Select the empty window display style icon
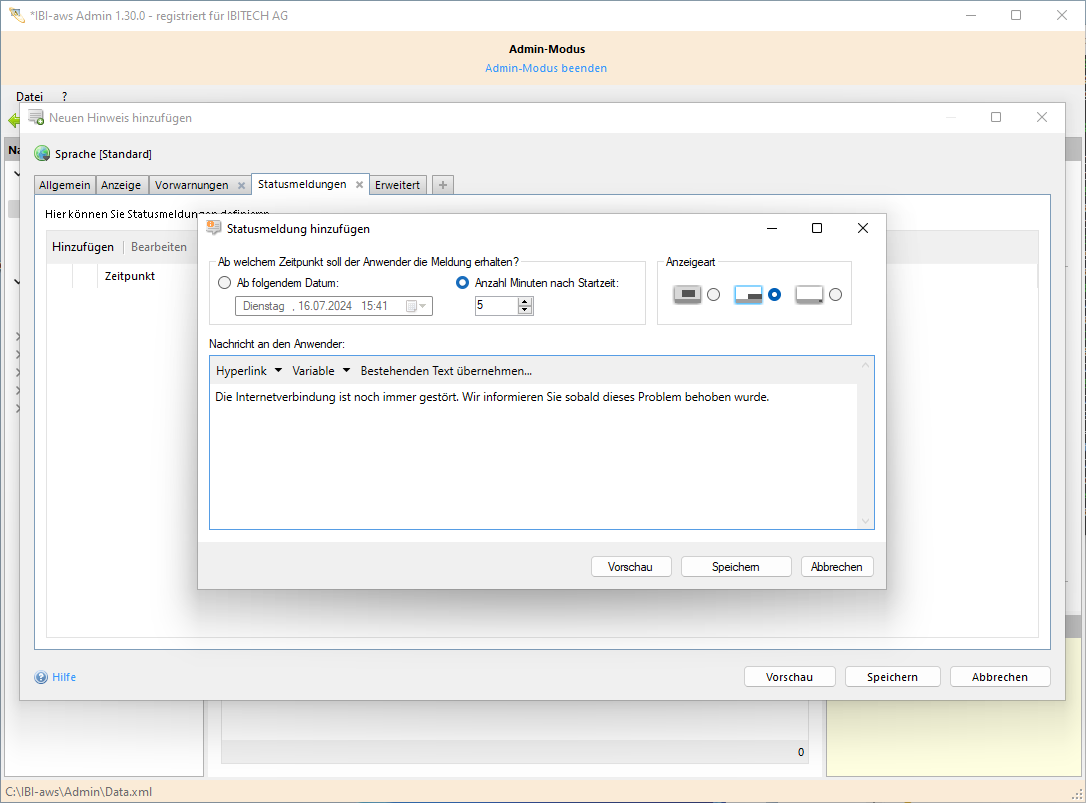This screenshot has width=1086, height=803. pyautogui.click(x=808, y=294)
